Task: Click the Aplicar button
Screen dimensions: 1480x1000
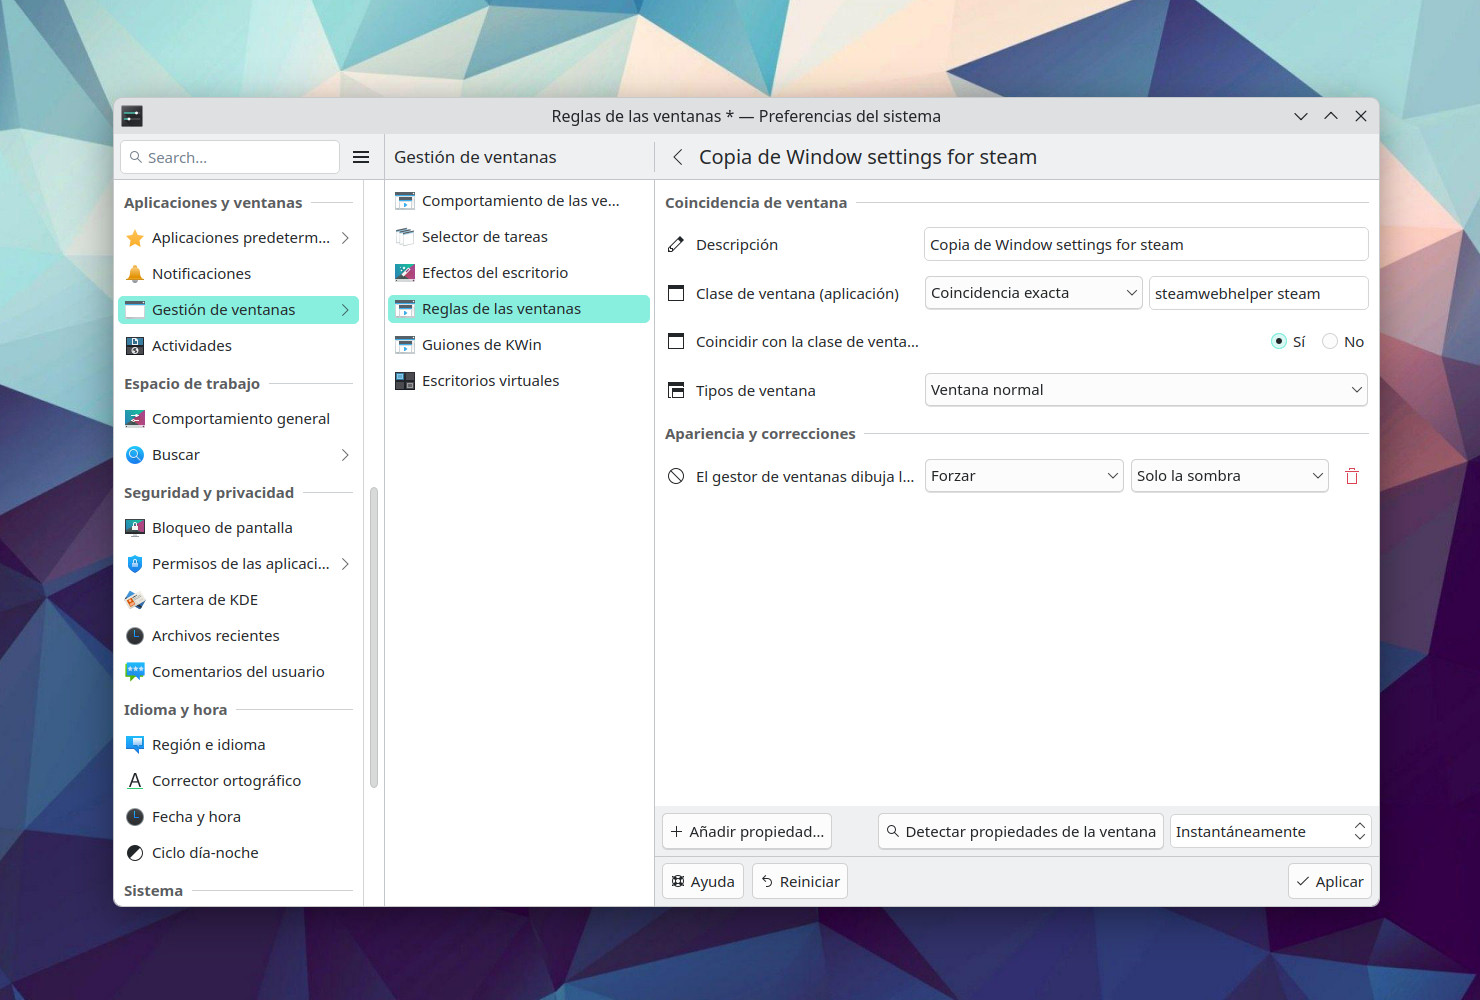Action: pos(1330,882)
